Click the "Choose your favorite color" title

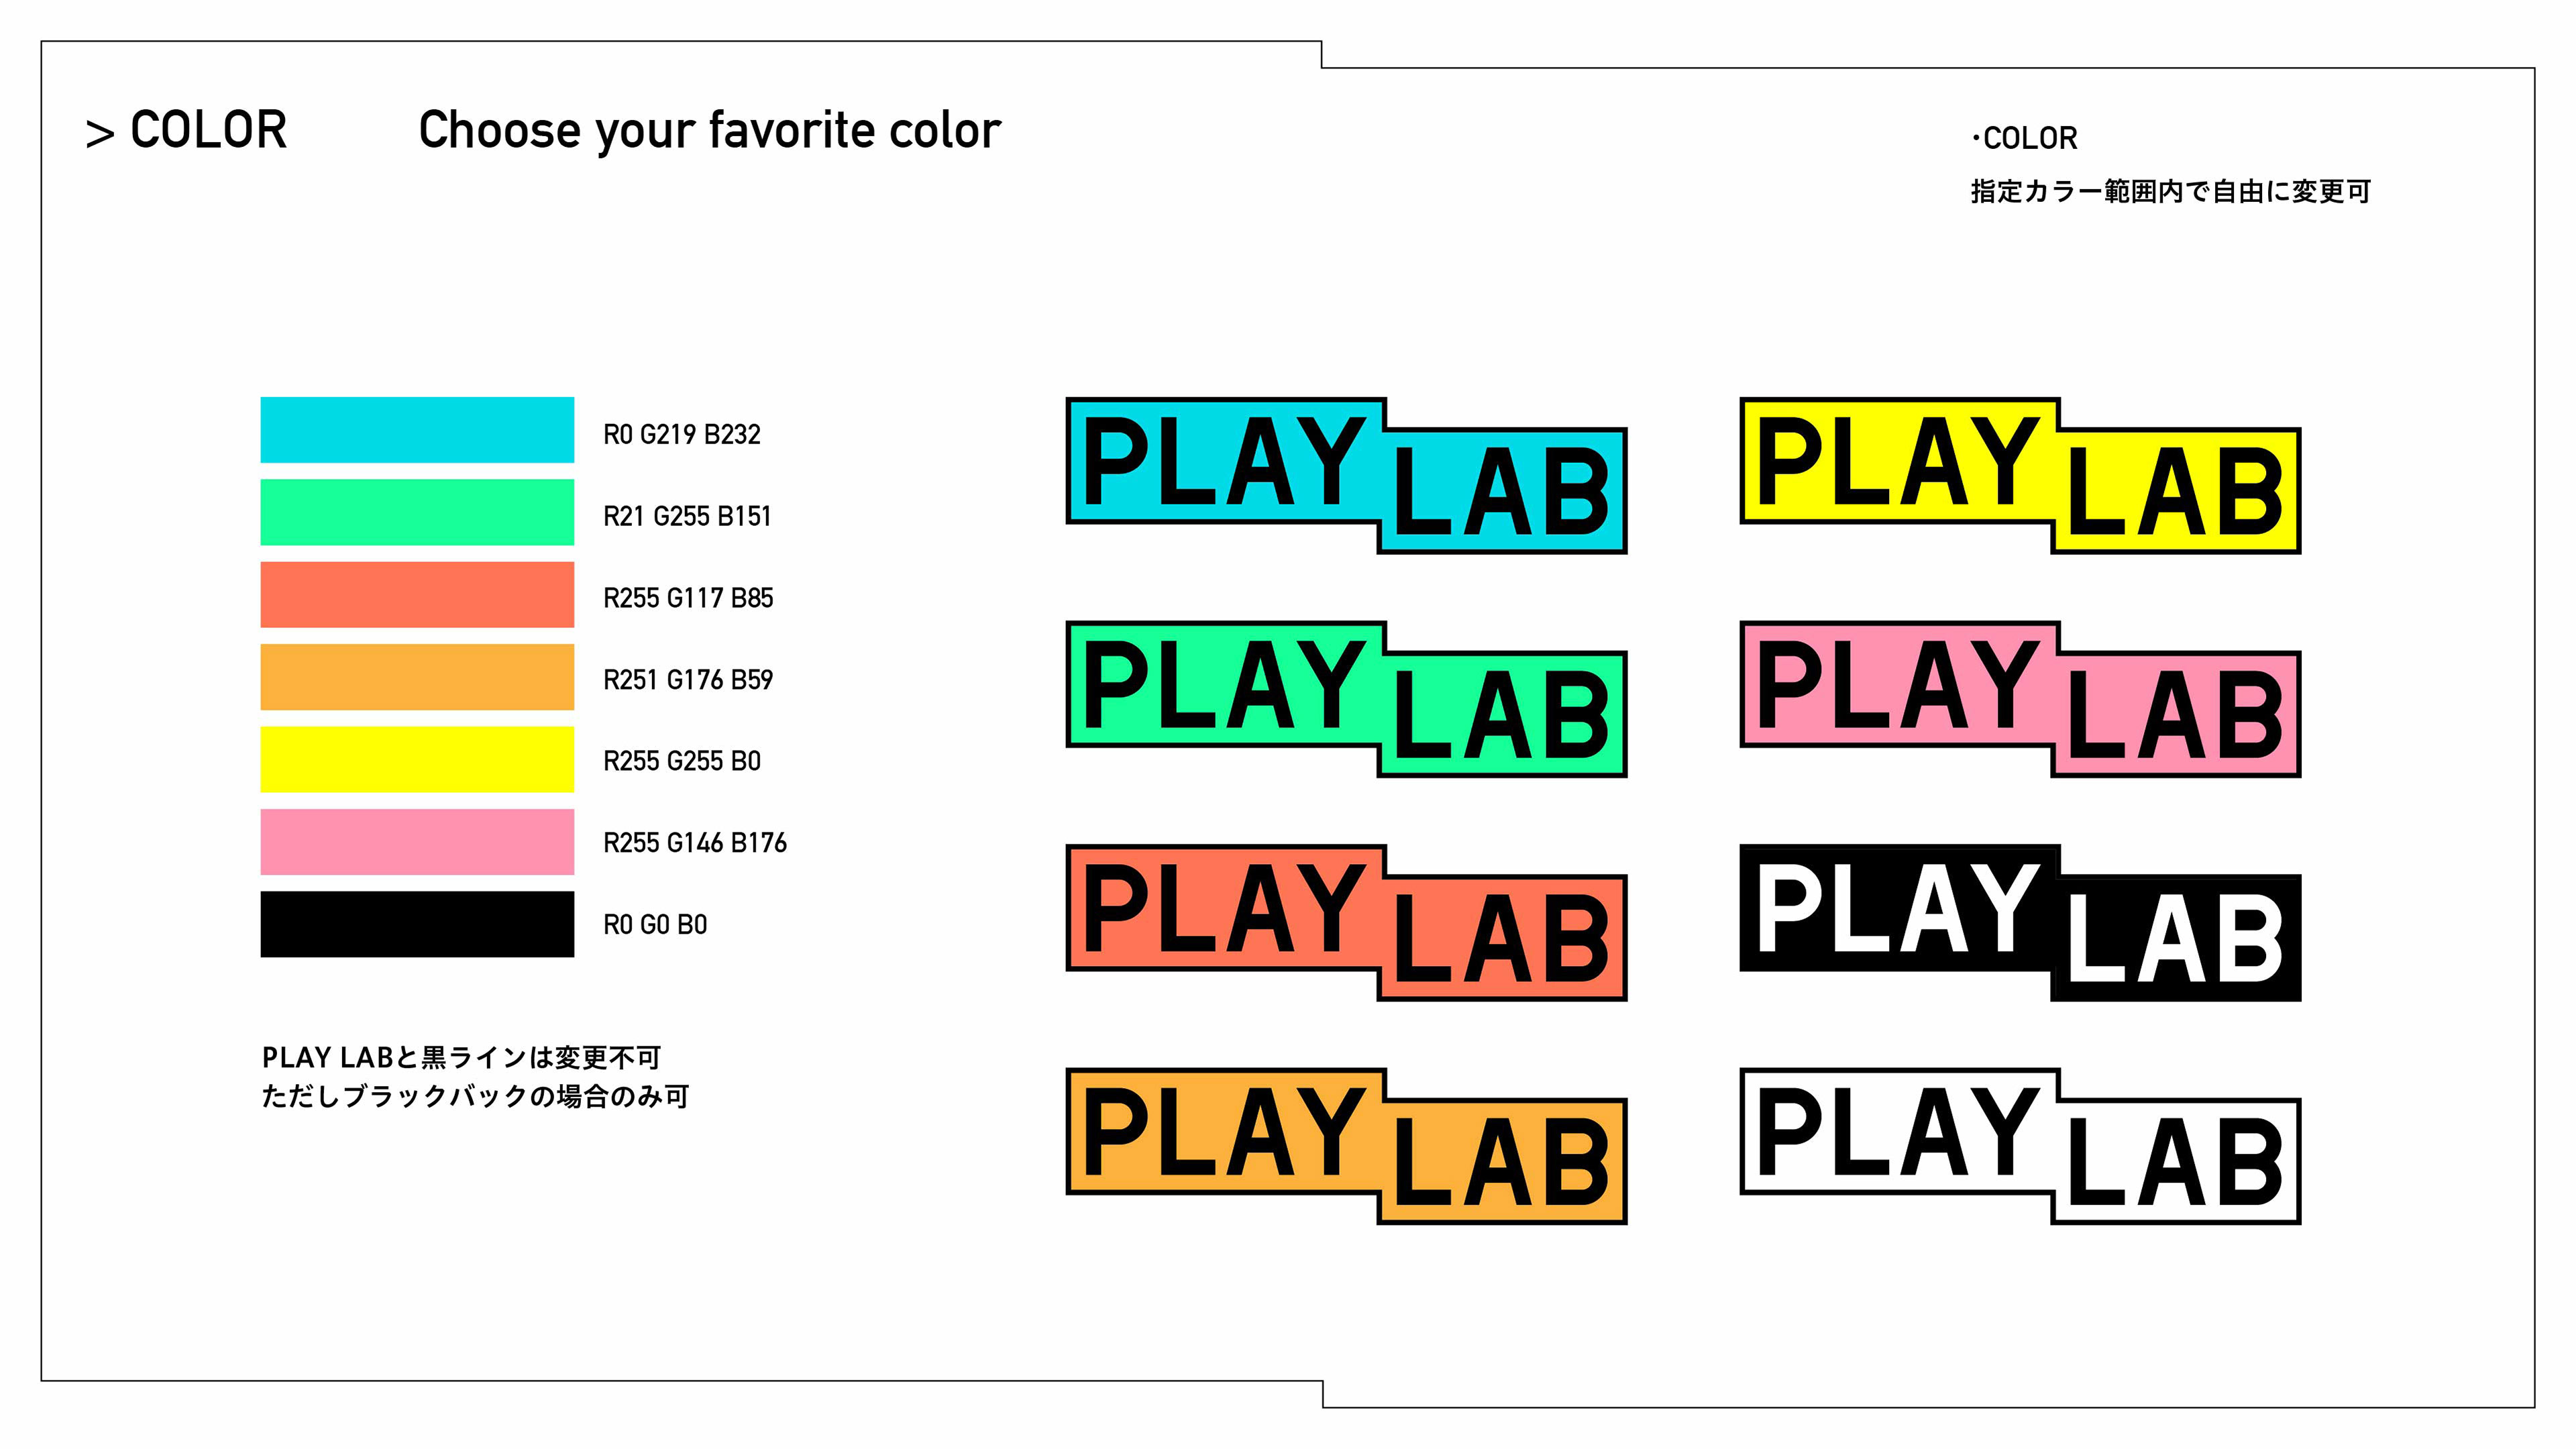tap(709, 131)
